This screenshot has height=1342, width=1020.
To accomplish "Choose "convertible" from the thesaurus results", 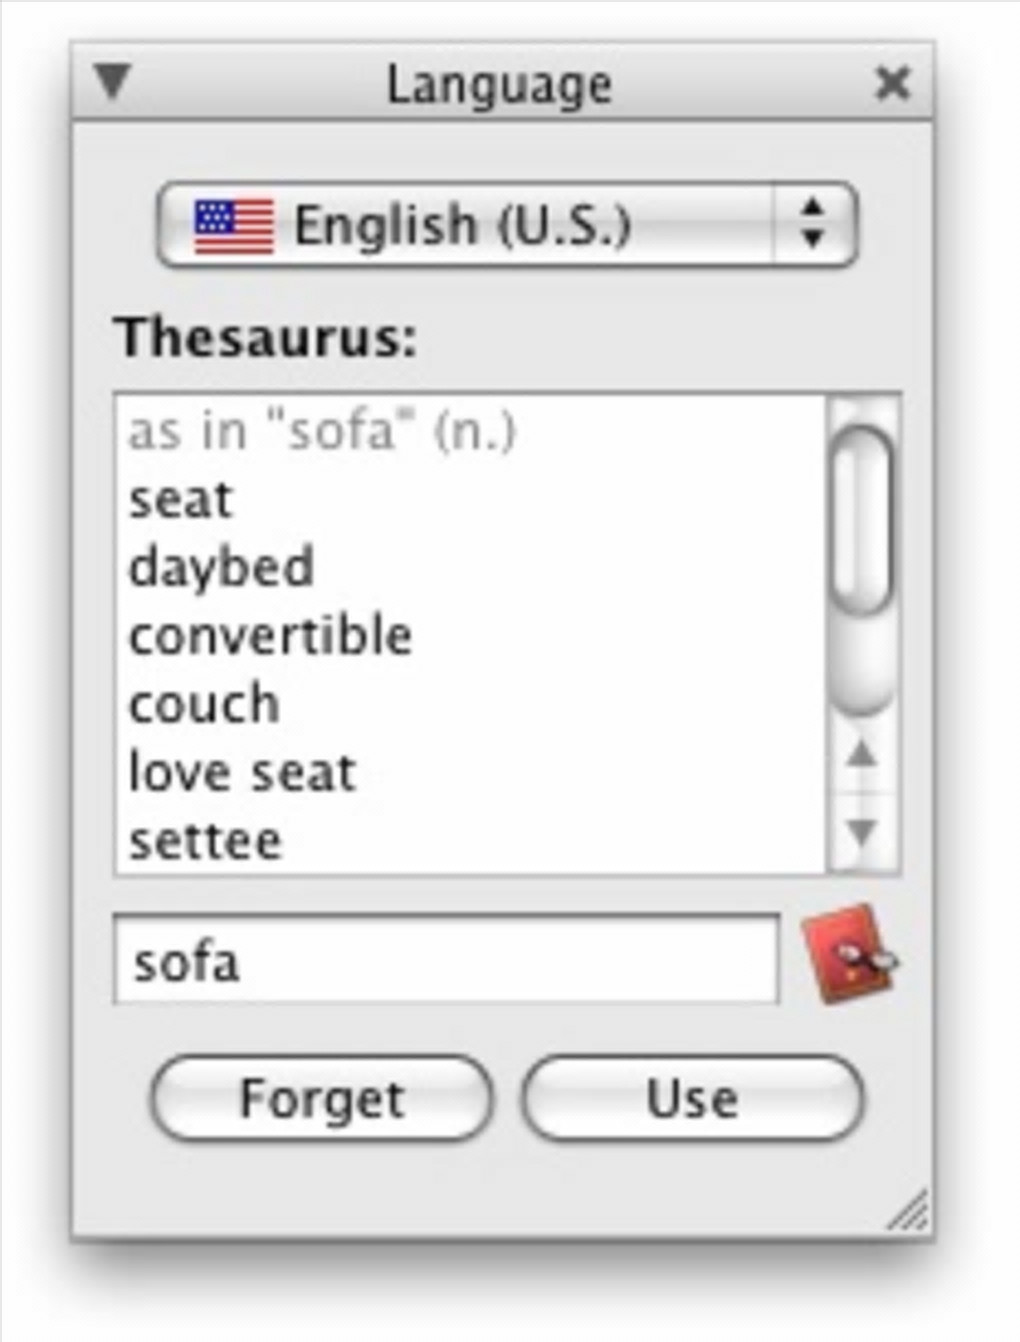I will pos(270,636).
